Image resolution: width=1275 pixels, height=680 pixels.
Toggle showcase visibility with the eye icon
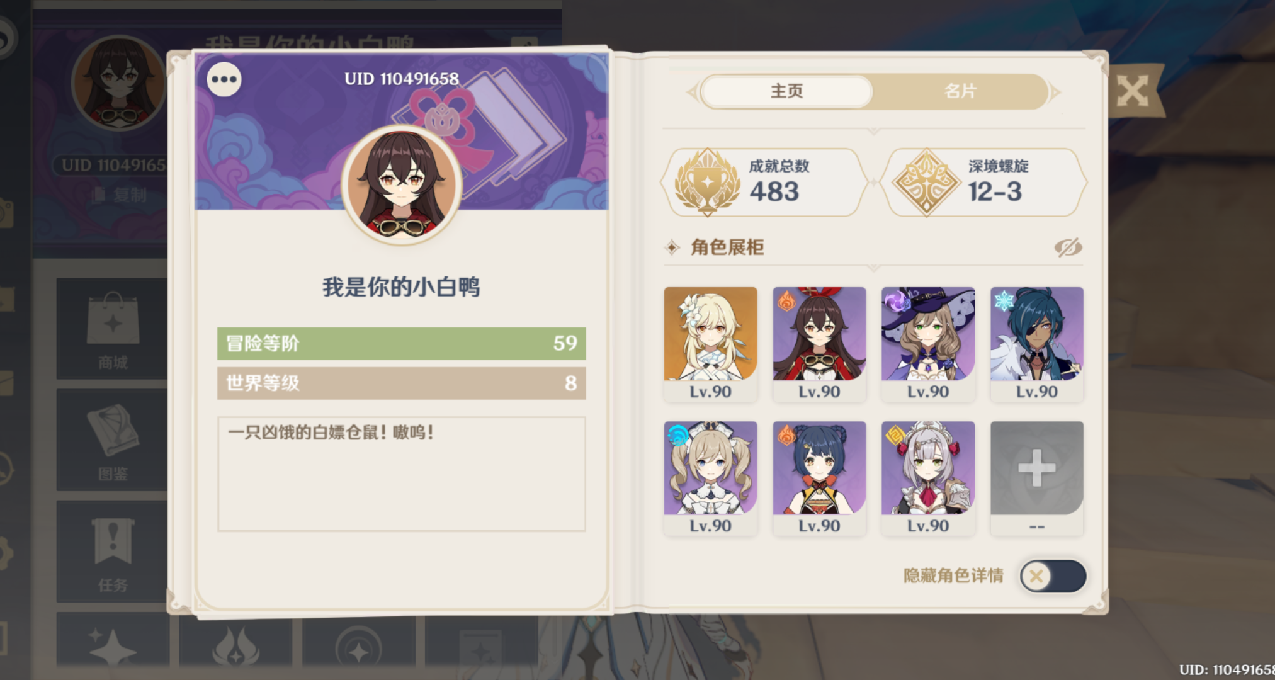point(1068,248)
